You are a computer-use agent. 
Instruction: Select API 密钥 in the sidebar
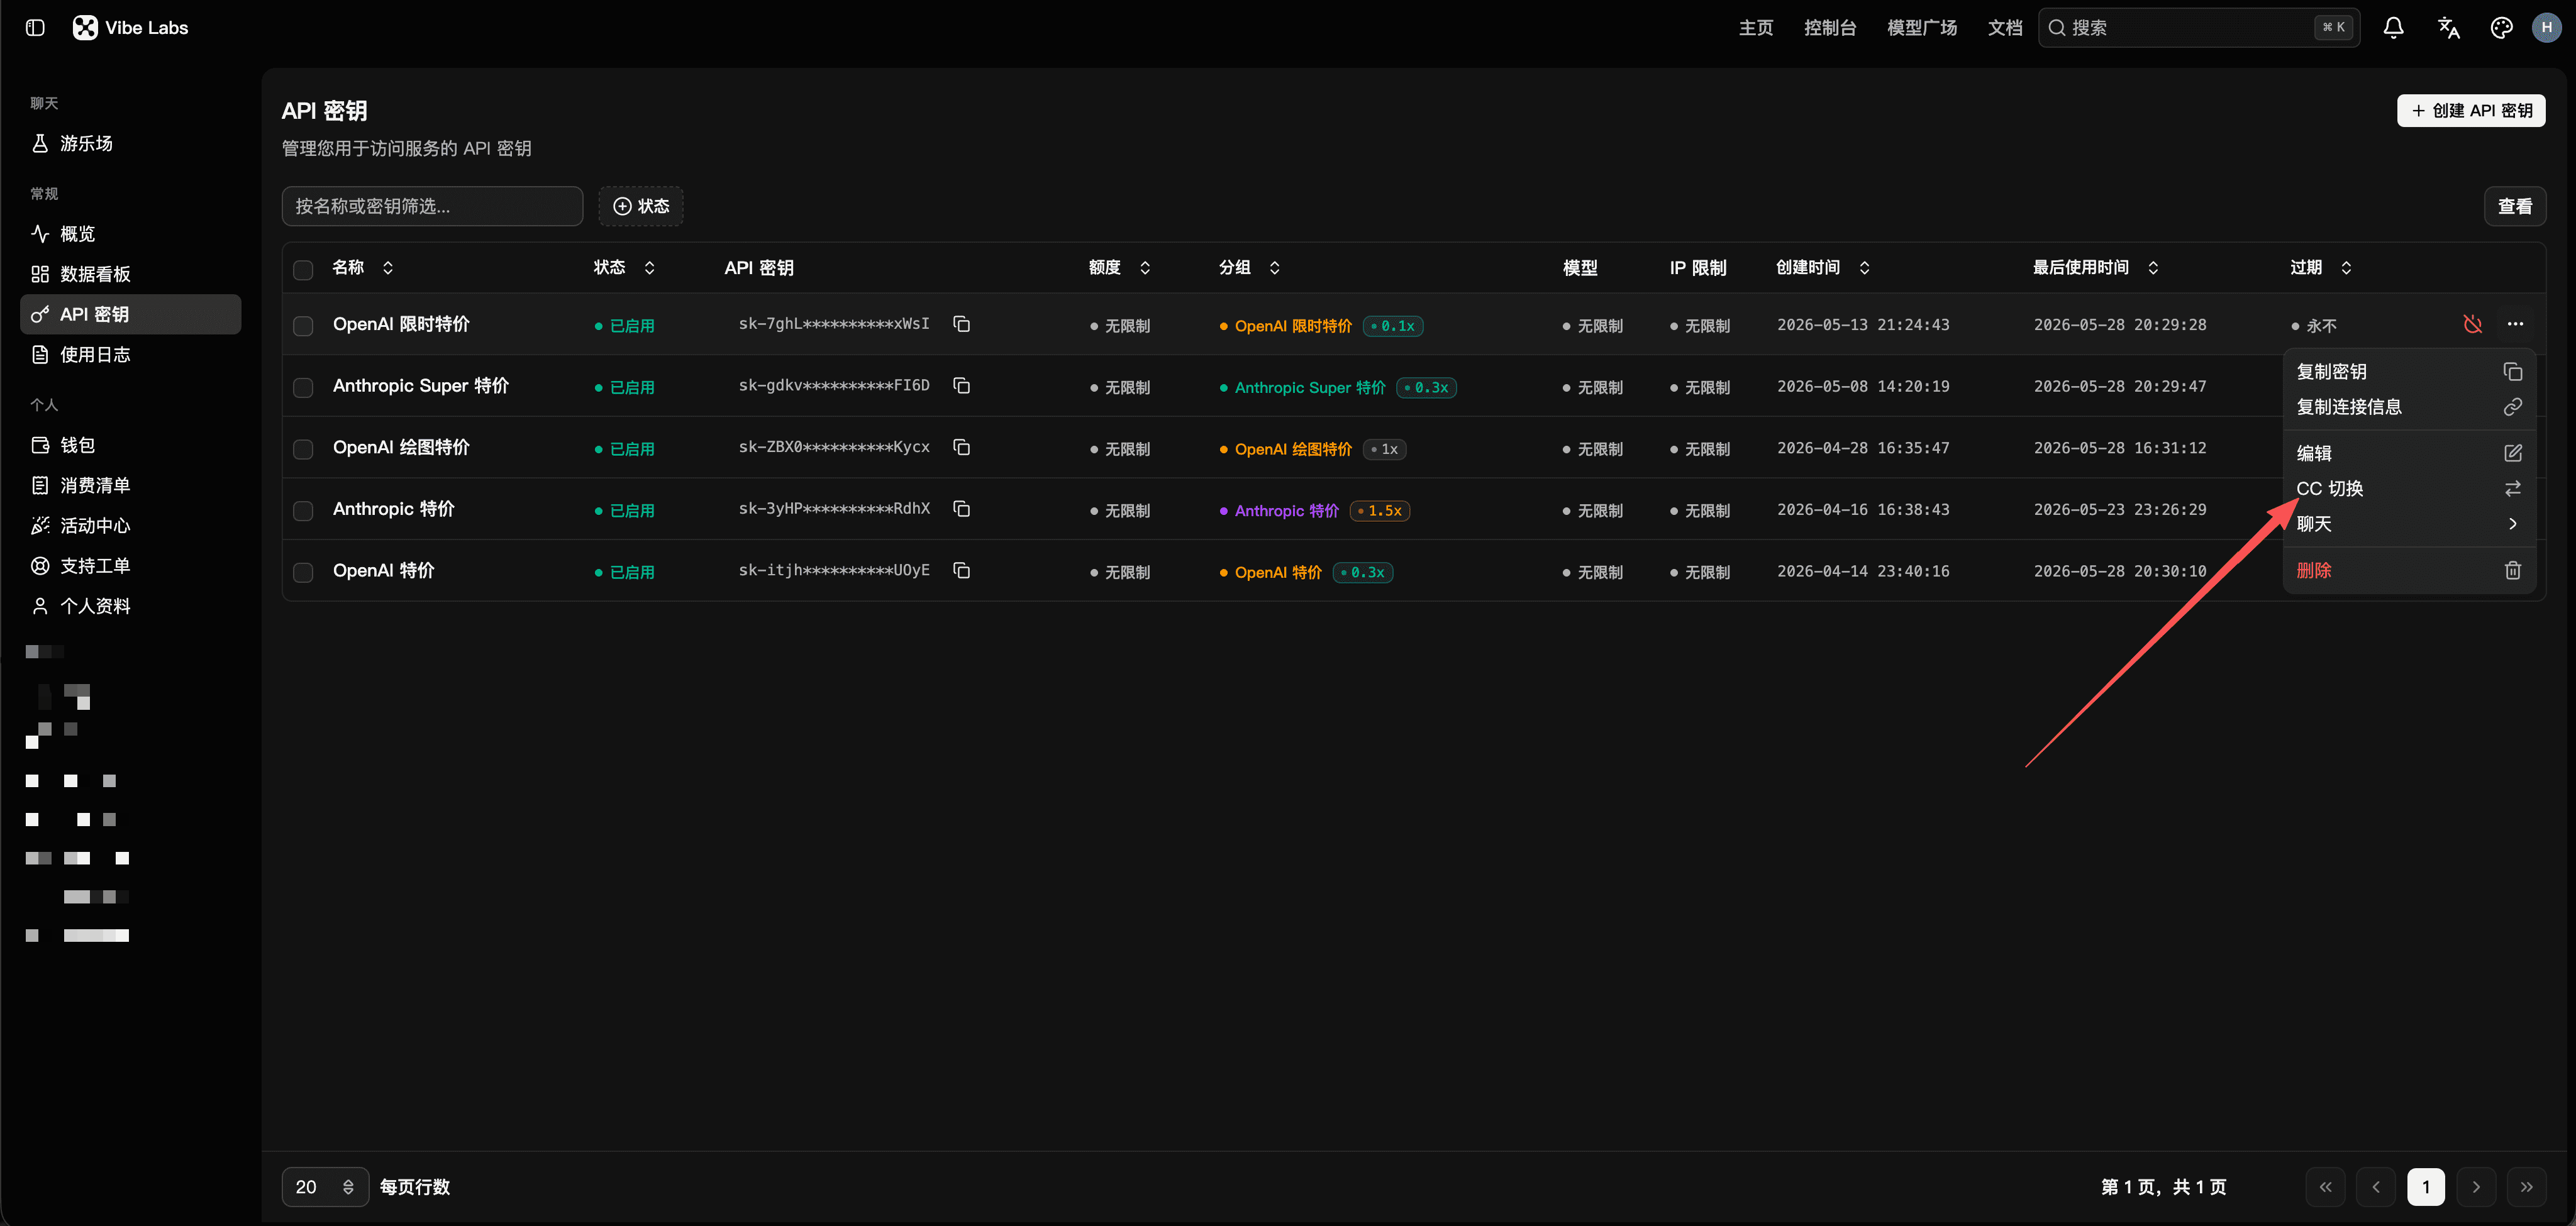click(x=130, y=314)
